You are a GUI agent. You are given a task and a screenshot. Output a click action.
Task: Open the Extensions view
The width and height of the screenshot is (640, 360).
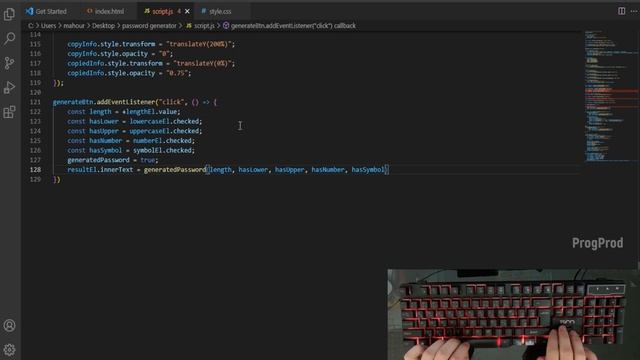9,112
